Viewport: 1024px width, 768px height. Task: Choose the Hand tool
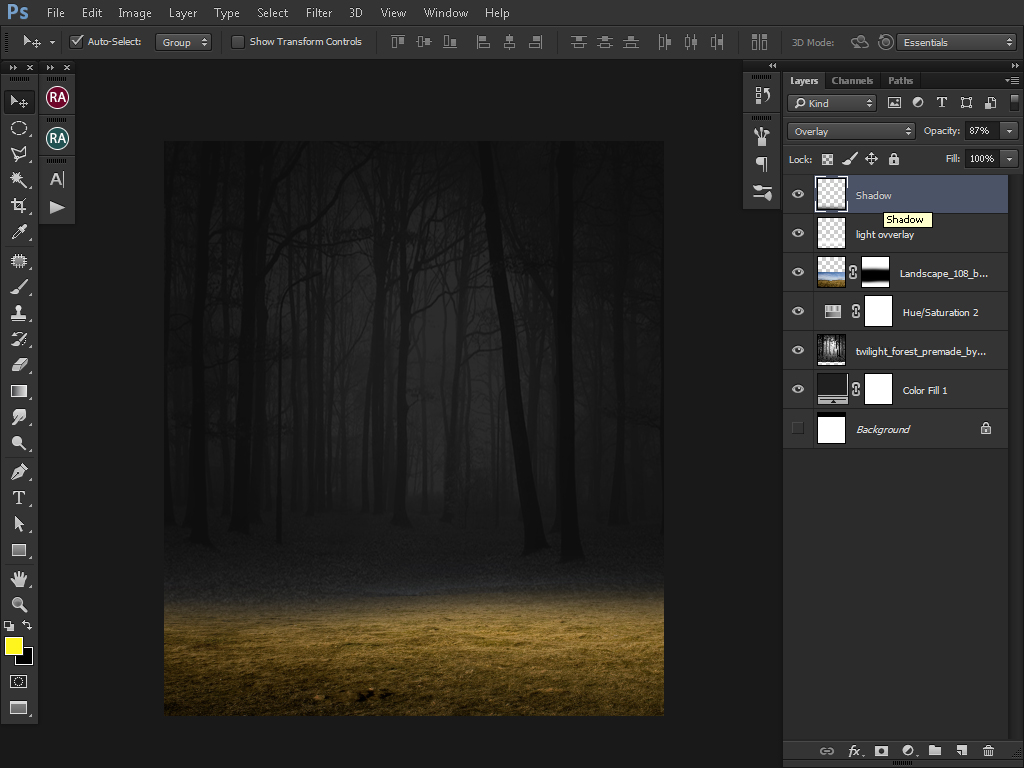point(18,579)
